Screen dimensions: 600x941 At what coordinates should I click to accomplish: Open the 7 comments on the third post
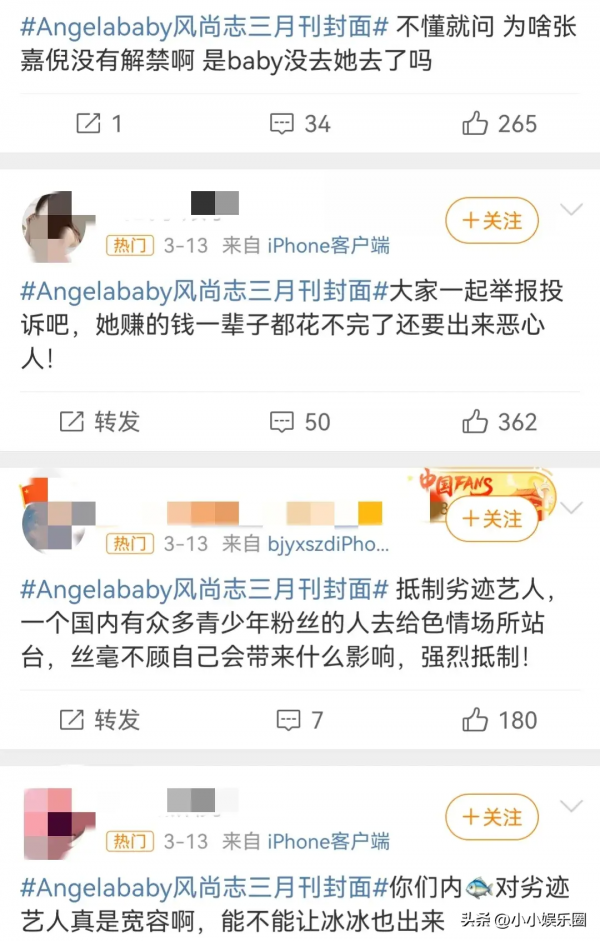click(x=299, y=720)
